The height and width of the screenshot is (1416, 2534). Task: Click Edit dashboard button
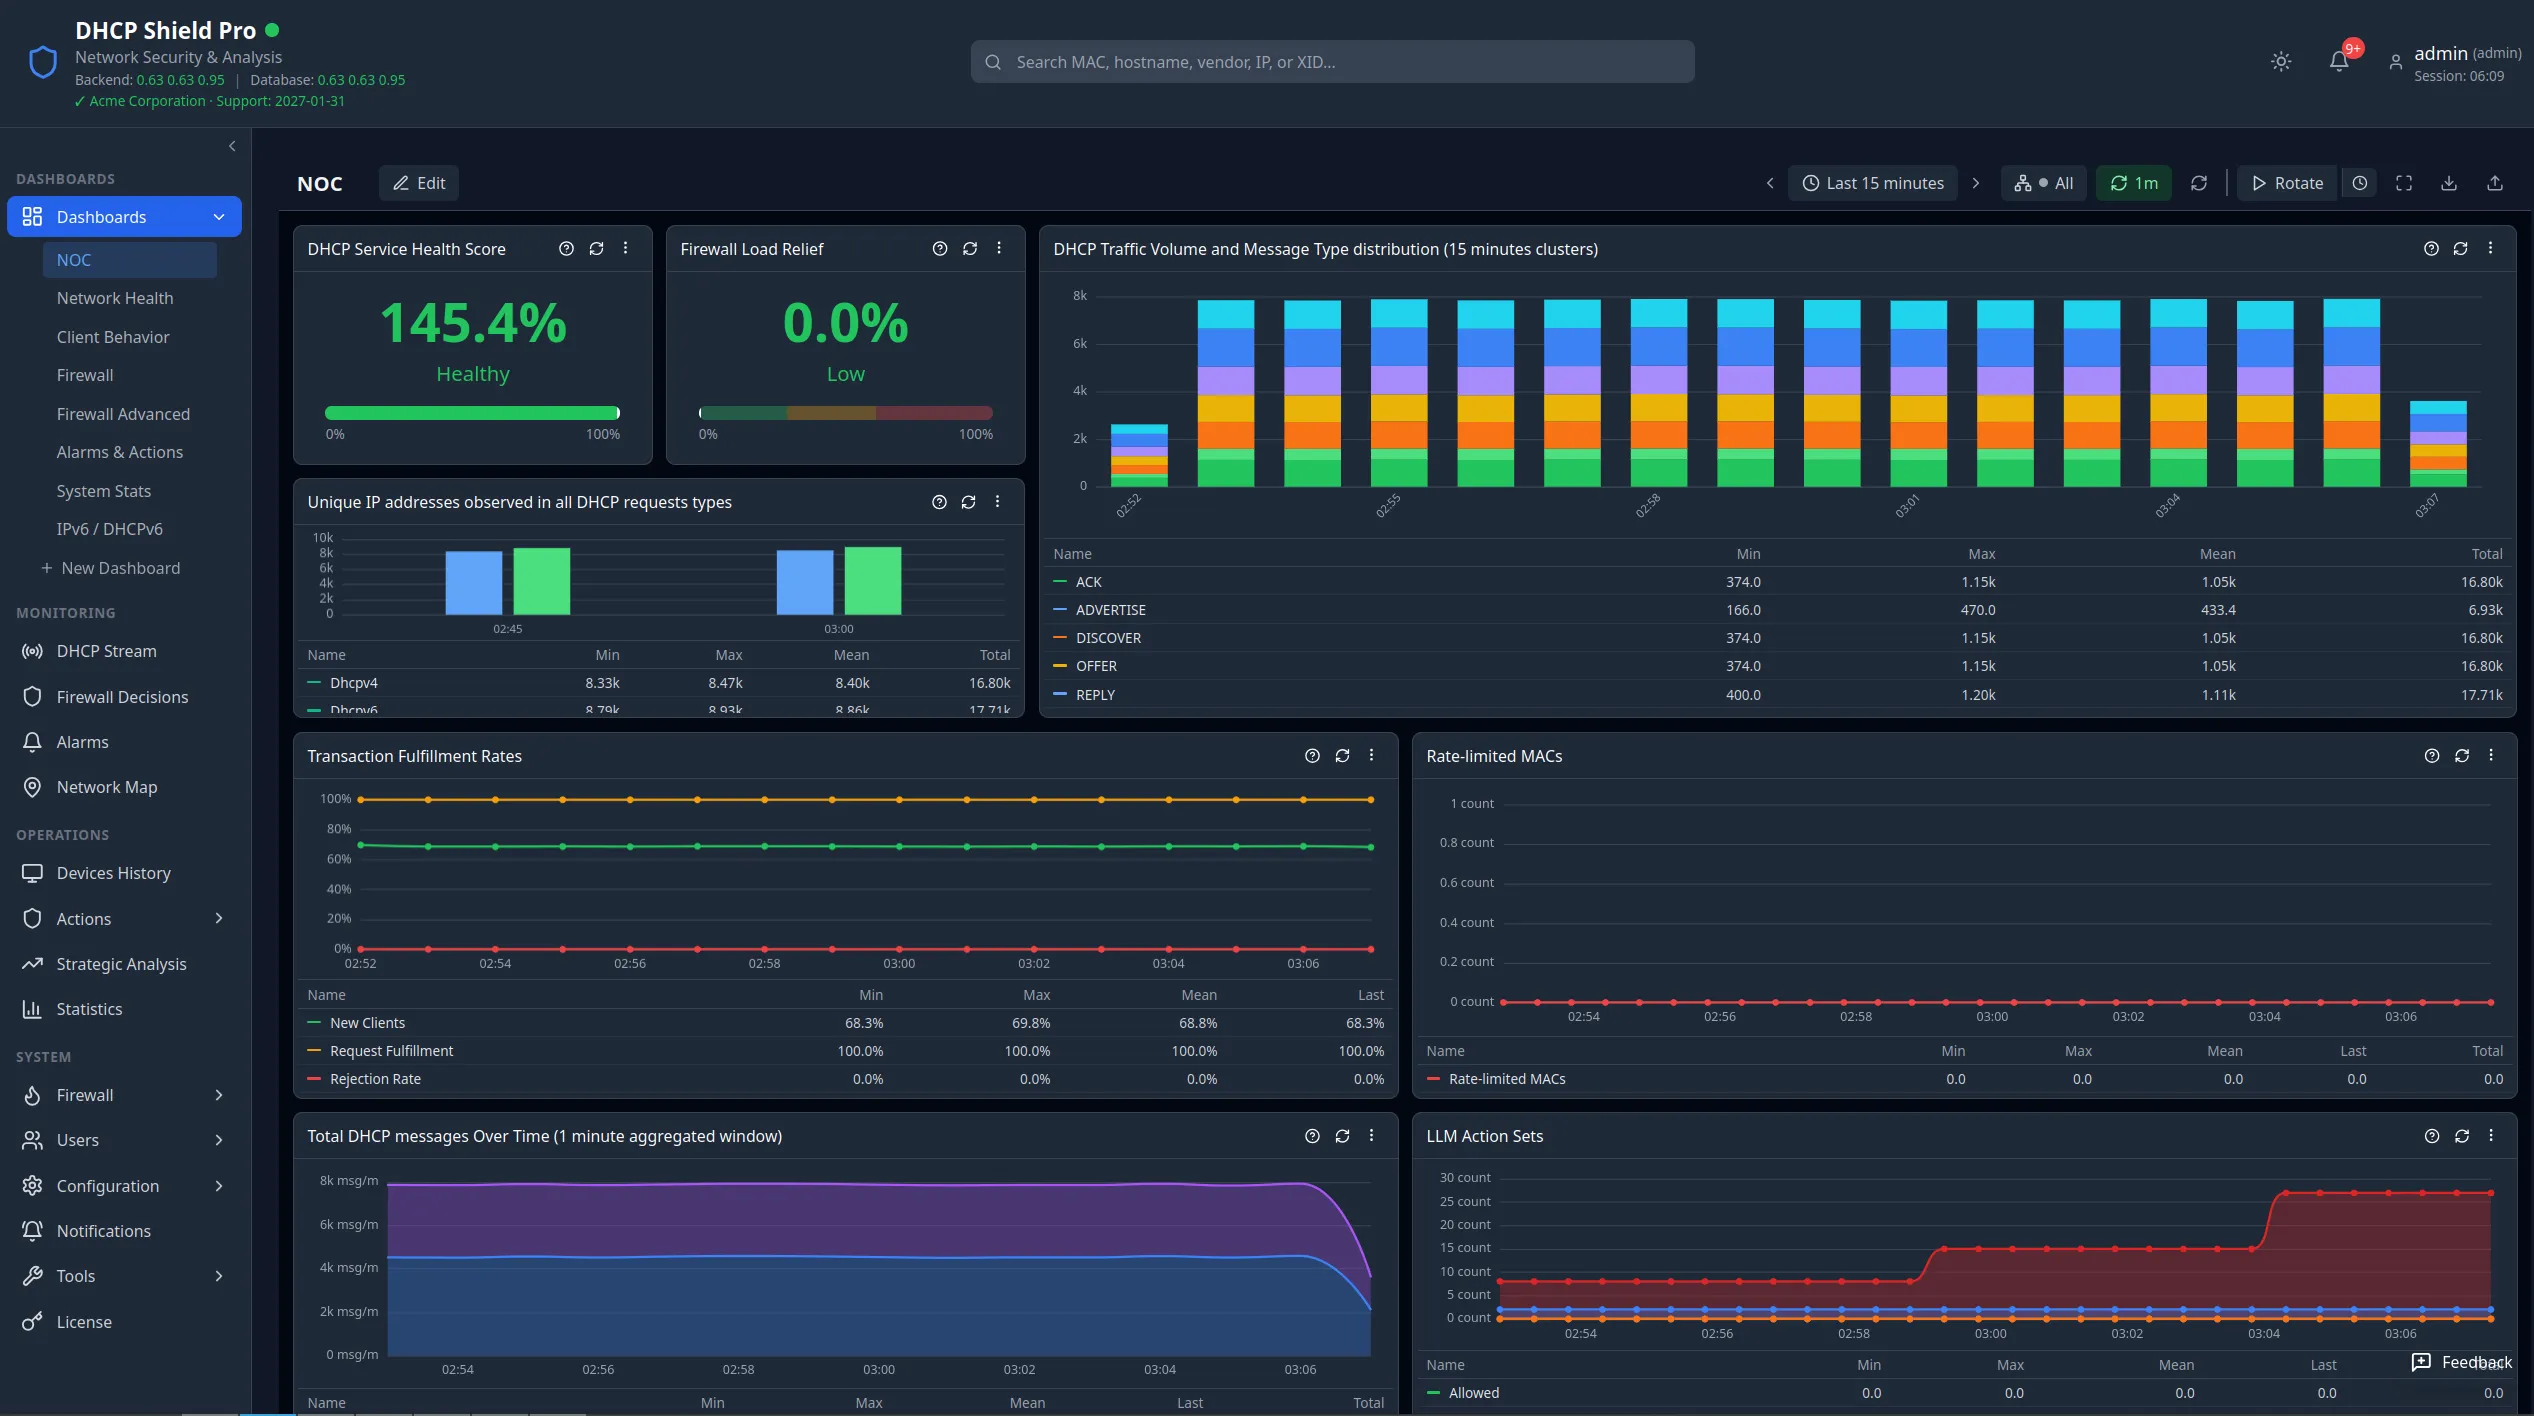419,183
